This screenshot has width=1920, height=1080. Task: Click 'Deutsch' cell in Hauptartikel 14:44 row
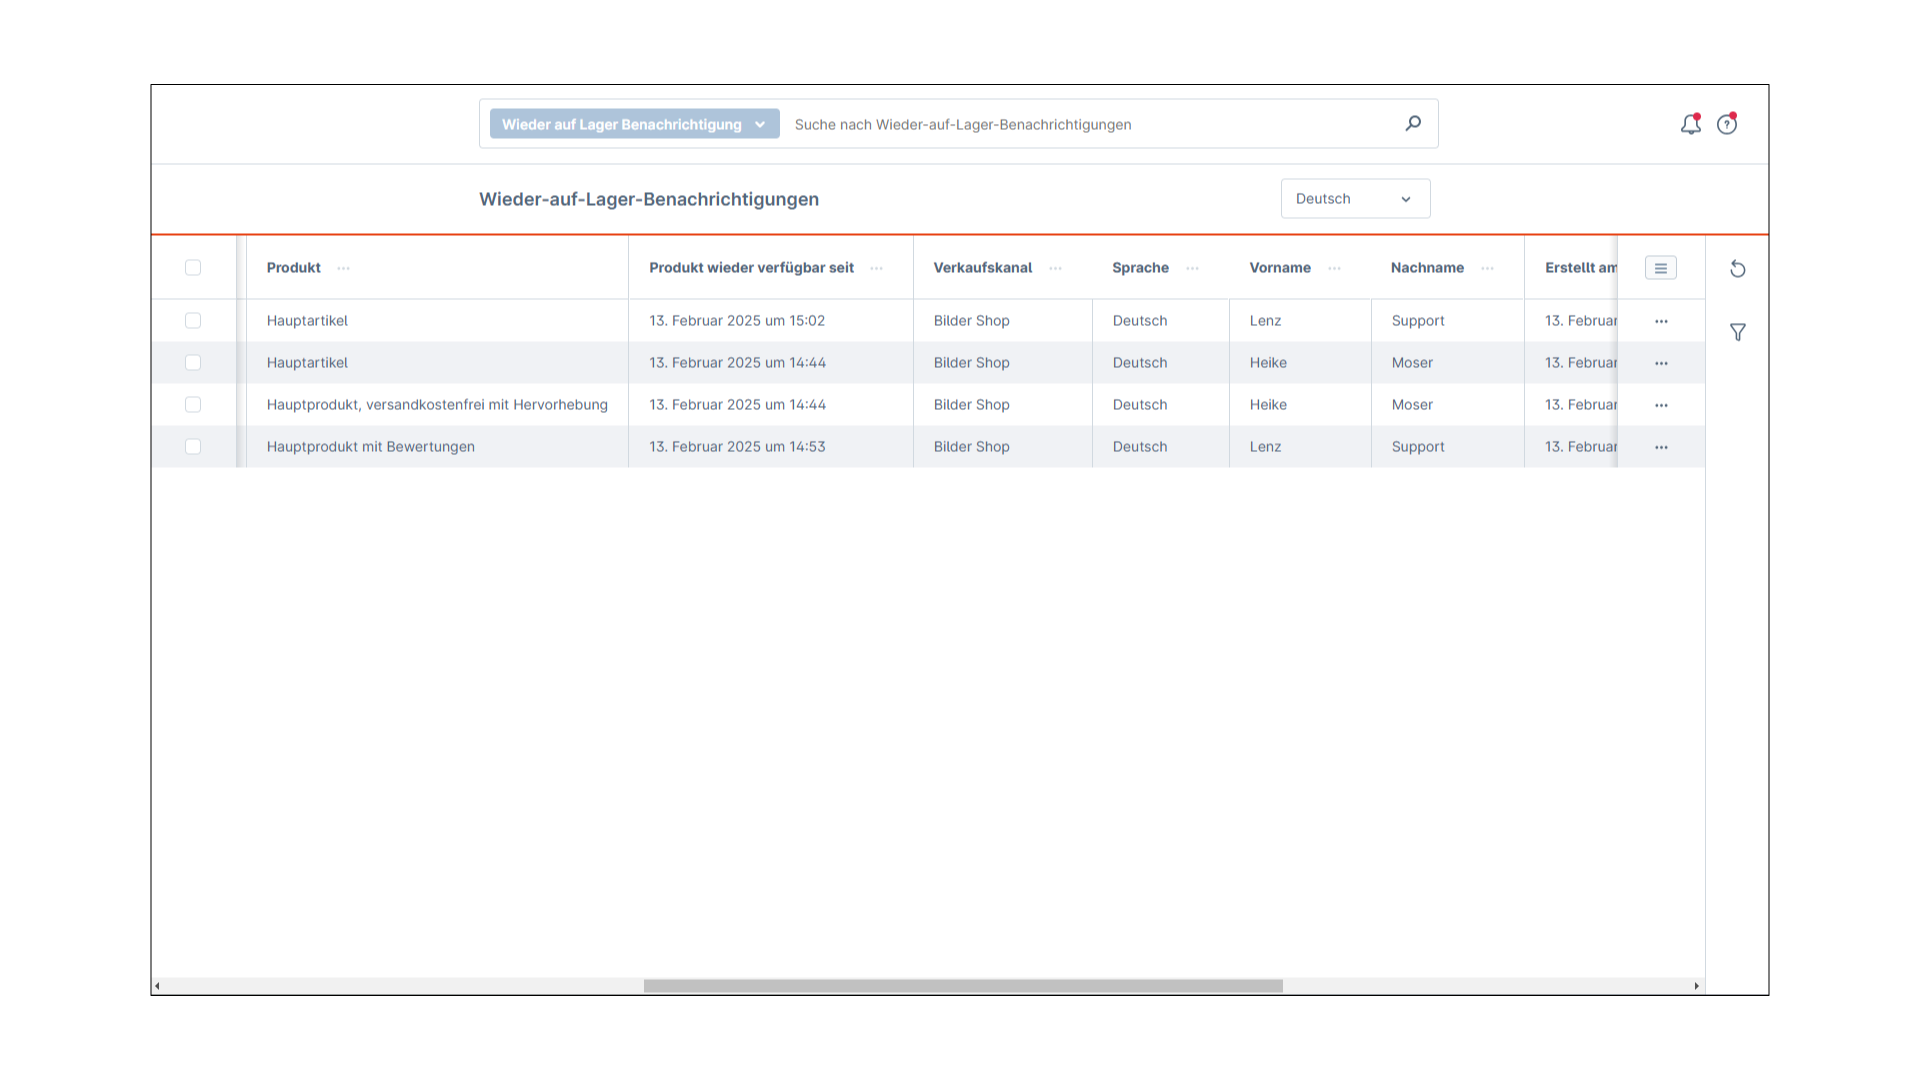tap(1140, 362)
